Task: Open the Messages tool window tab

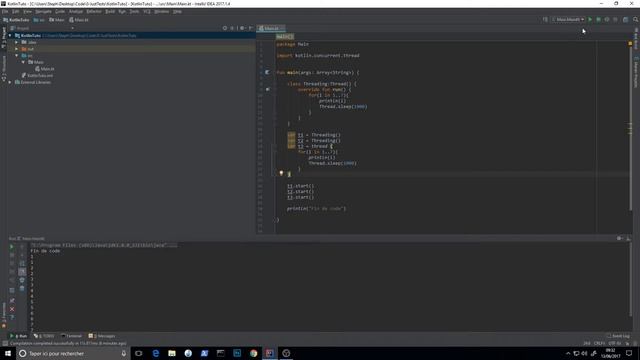Action: pyautogui.click(x=102, y=336)
